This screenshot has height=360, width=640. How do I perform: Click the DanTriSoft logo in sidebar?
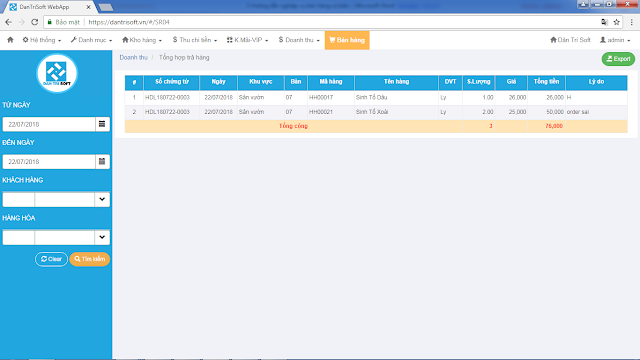click(x=57, y=73)
